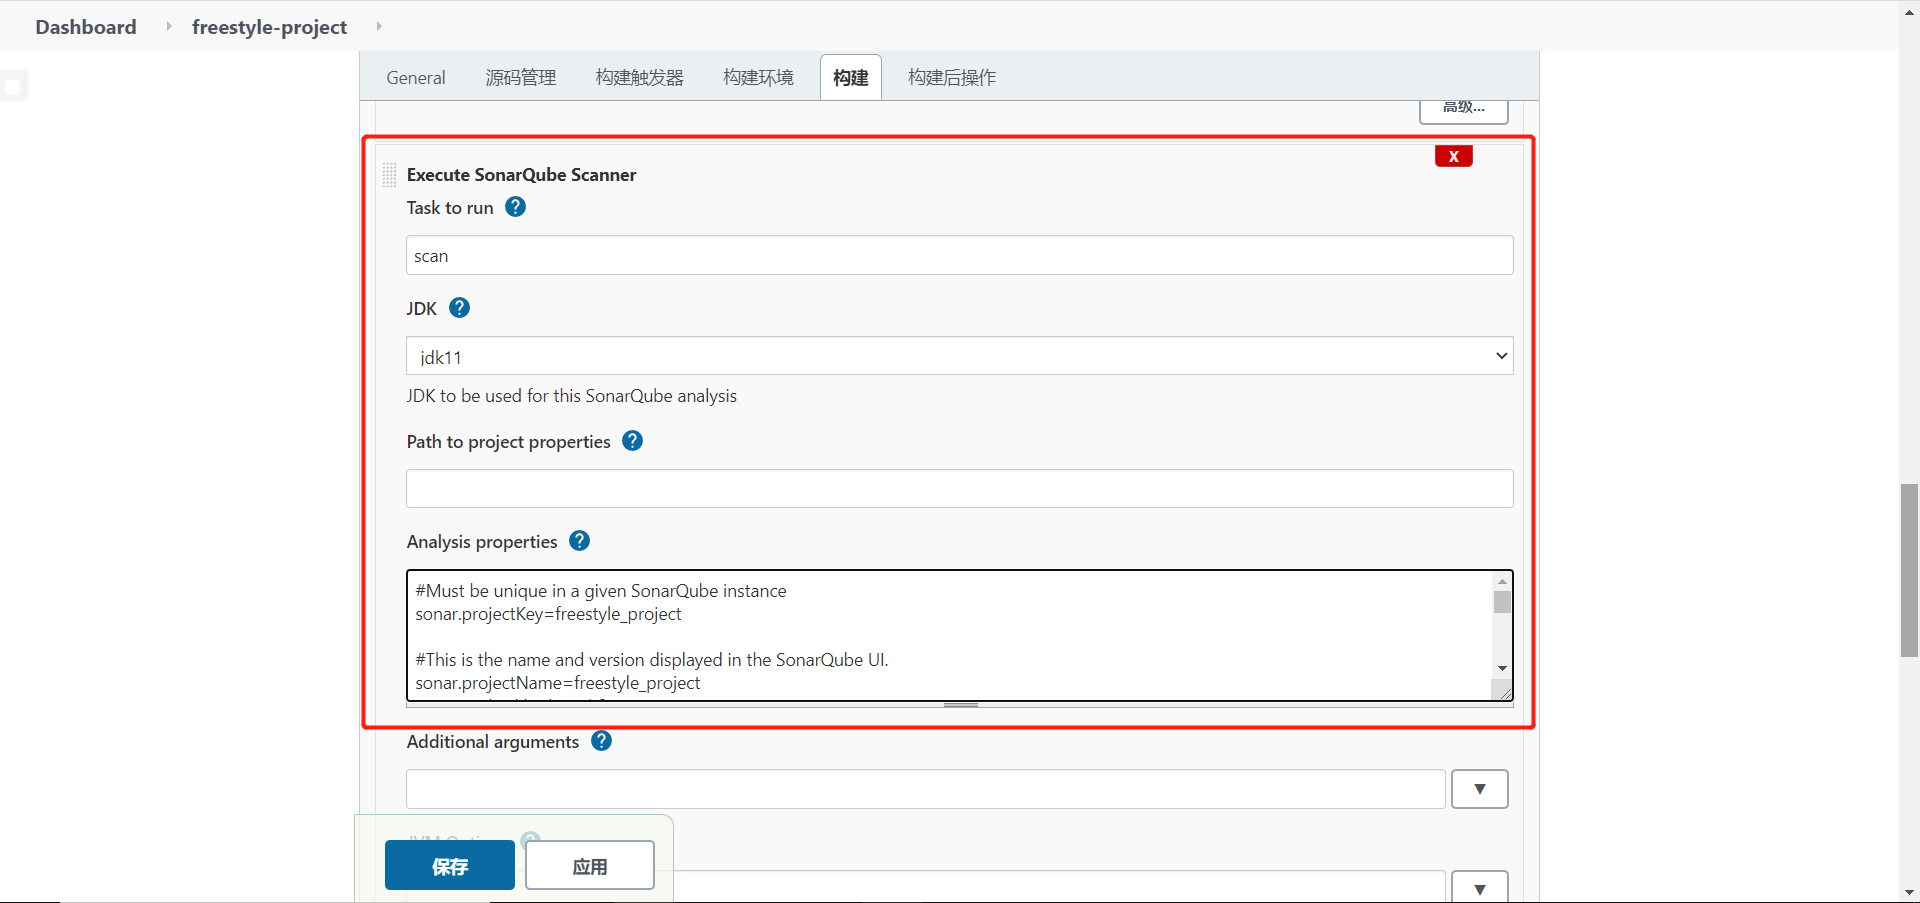Go to the Dashboard breadcrumb
The height and width of the screenshot is (903, 1920).
(x=86, y=27)
